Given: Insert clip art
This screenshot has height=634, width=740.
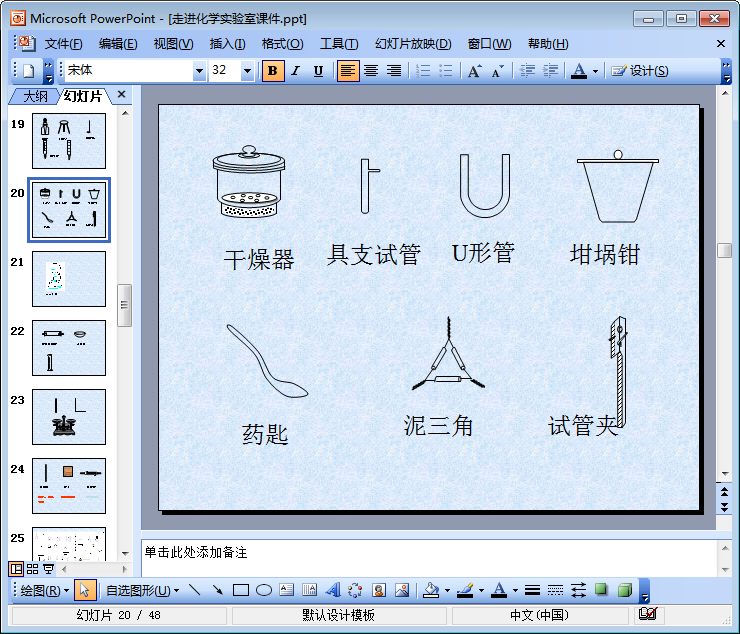Looking at the screenshot, I should pyautogui.click(x=378, y=590).
